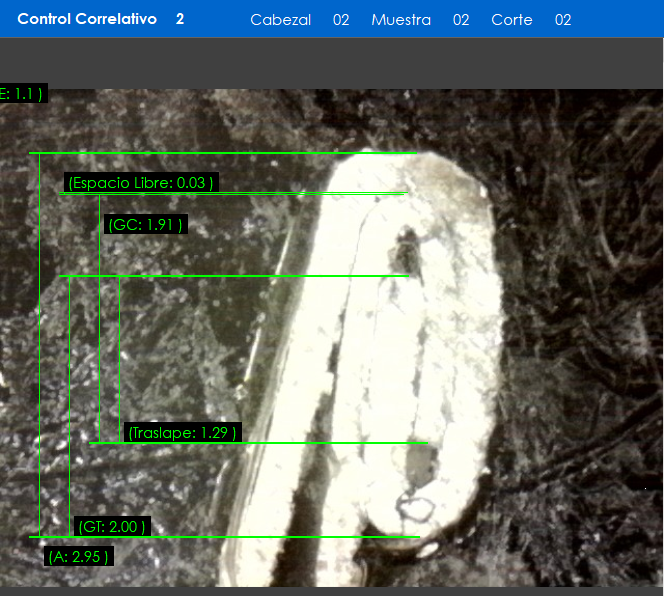Select the A 2.95 measurement label
664x596 pixels.
(x=78, y=557)
